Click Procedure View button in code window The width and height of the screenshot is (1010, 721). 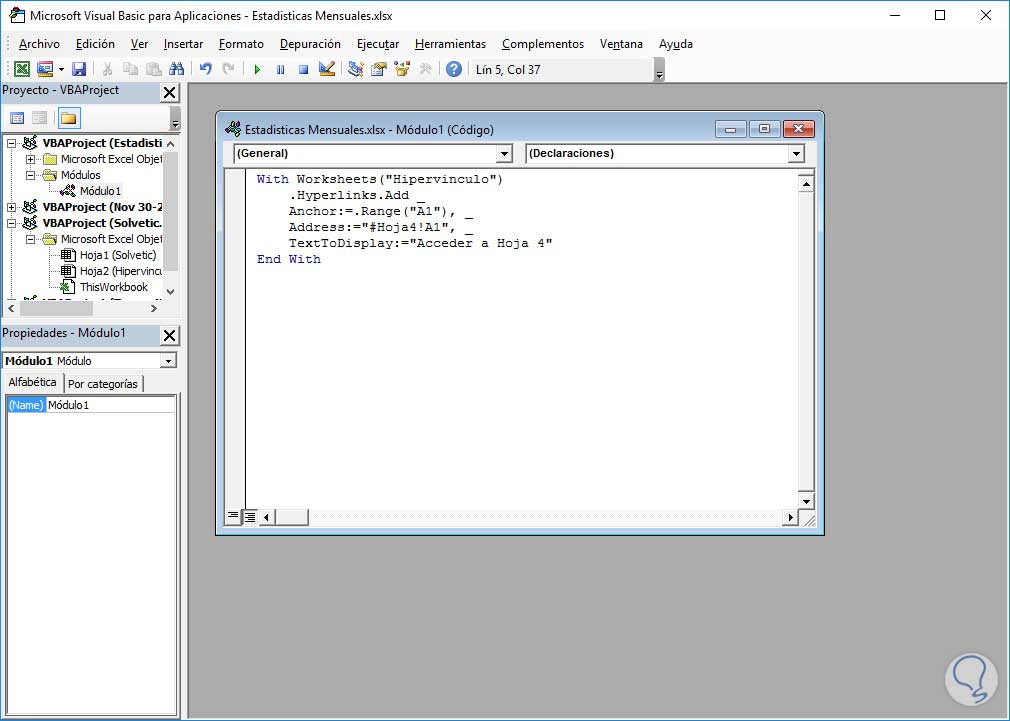point(233,517)
